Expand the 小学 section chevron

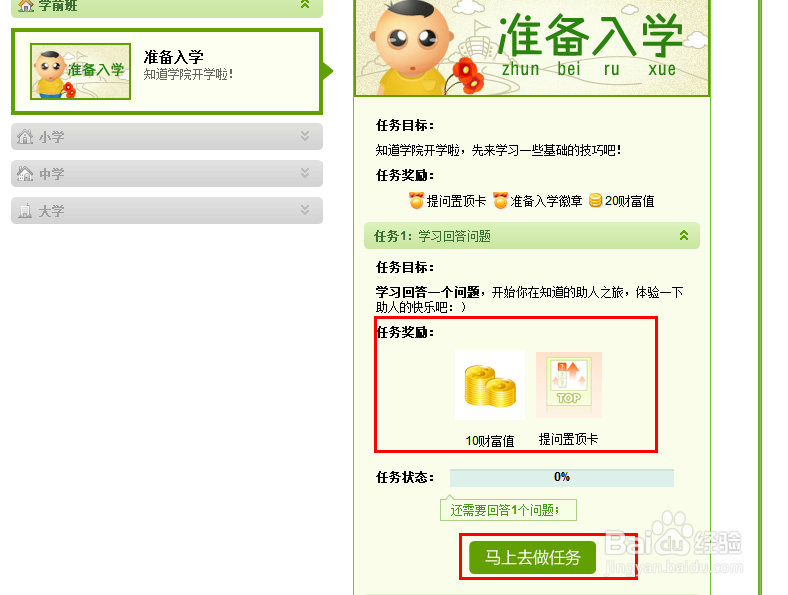pos(305,136)
